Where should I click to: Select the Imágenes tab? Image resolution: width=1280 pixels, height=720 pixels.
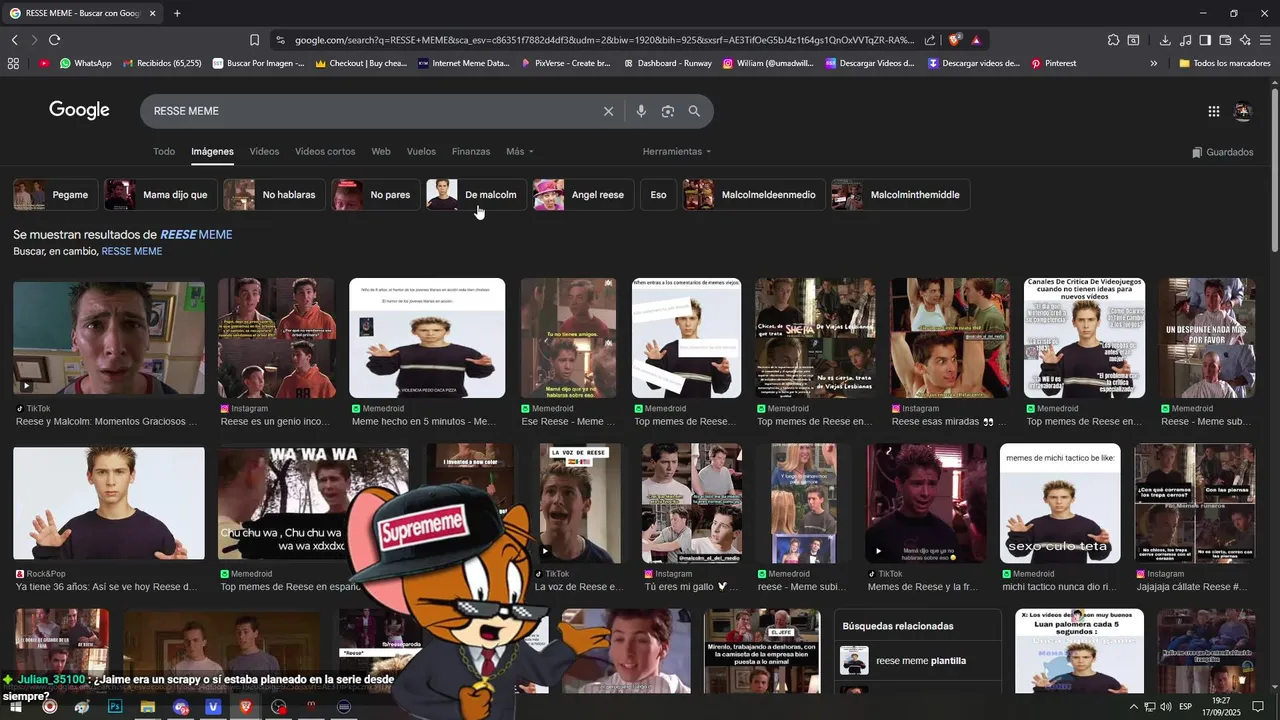coord(212,151)
